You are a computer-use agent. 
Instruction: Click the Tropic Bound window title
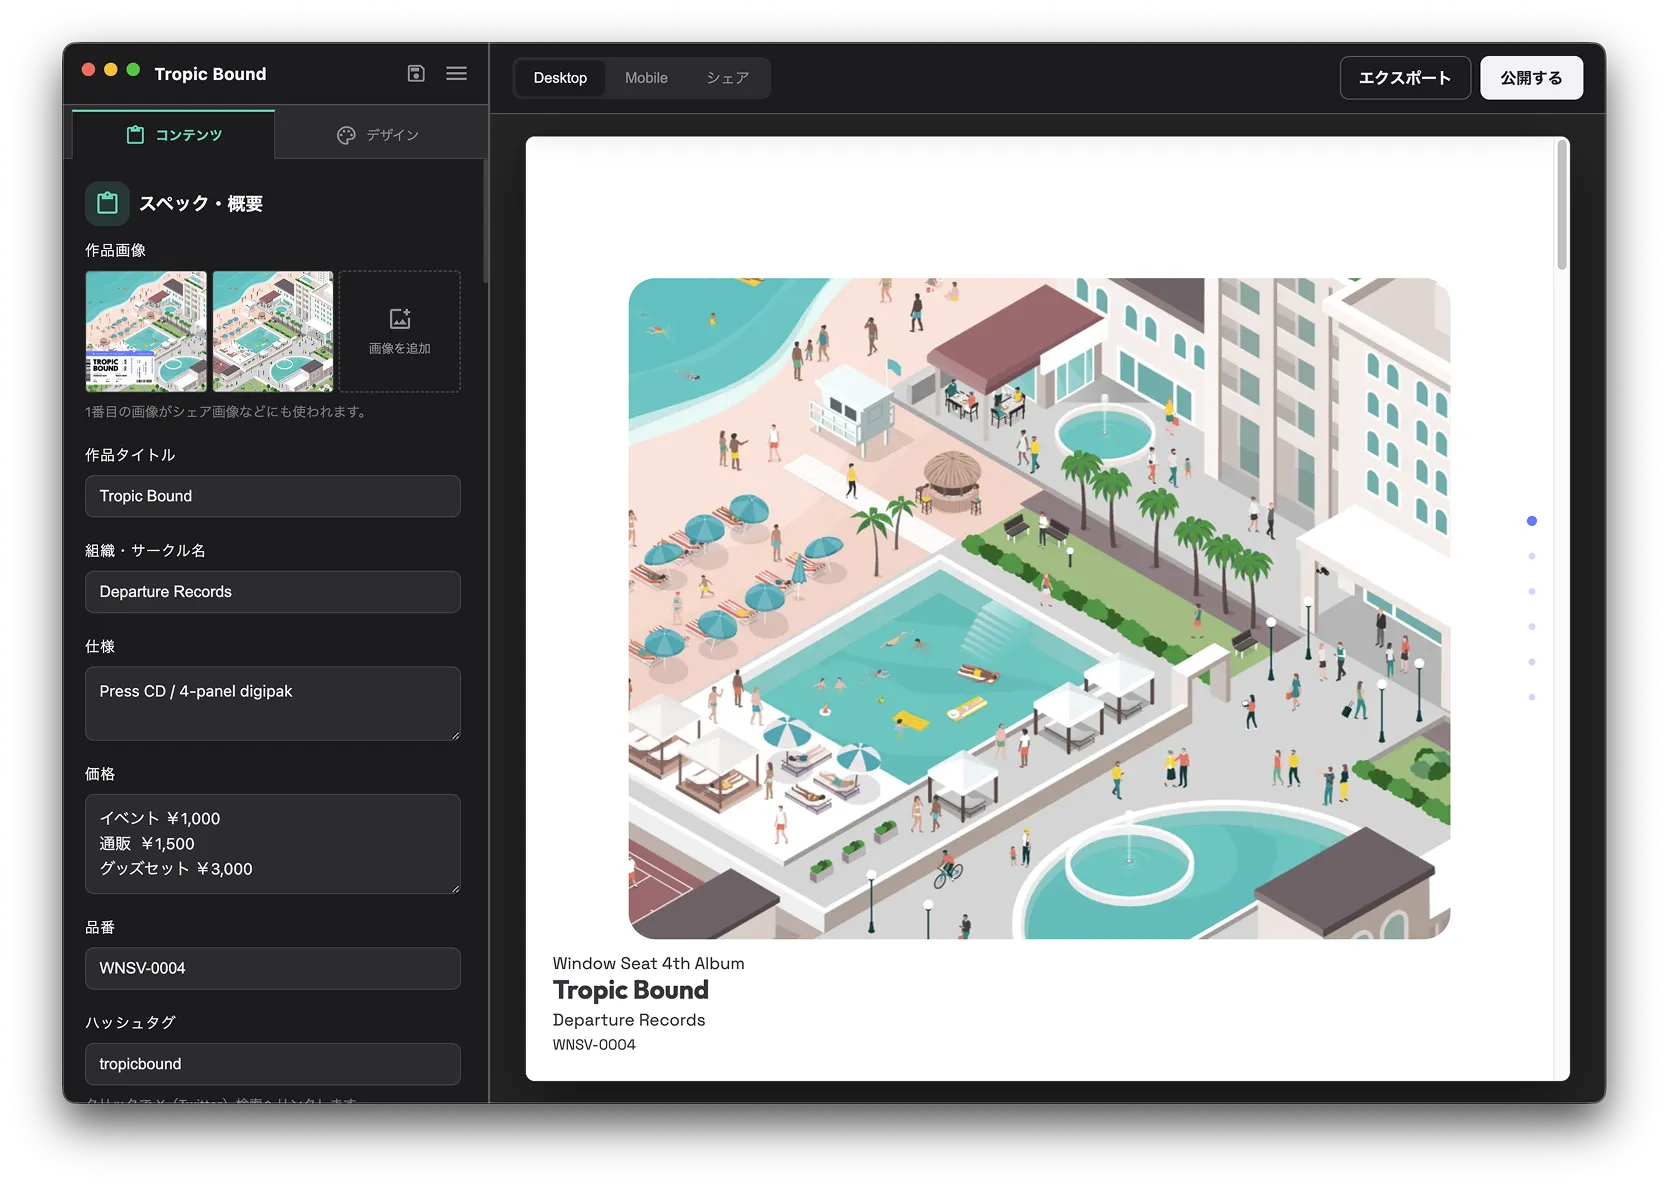210,74
